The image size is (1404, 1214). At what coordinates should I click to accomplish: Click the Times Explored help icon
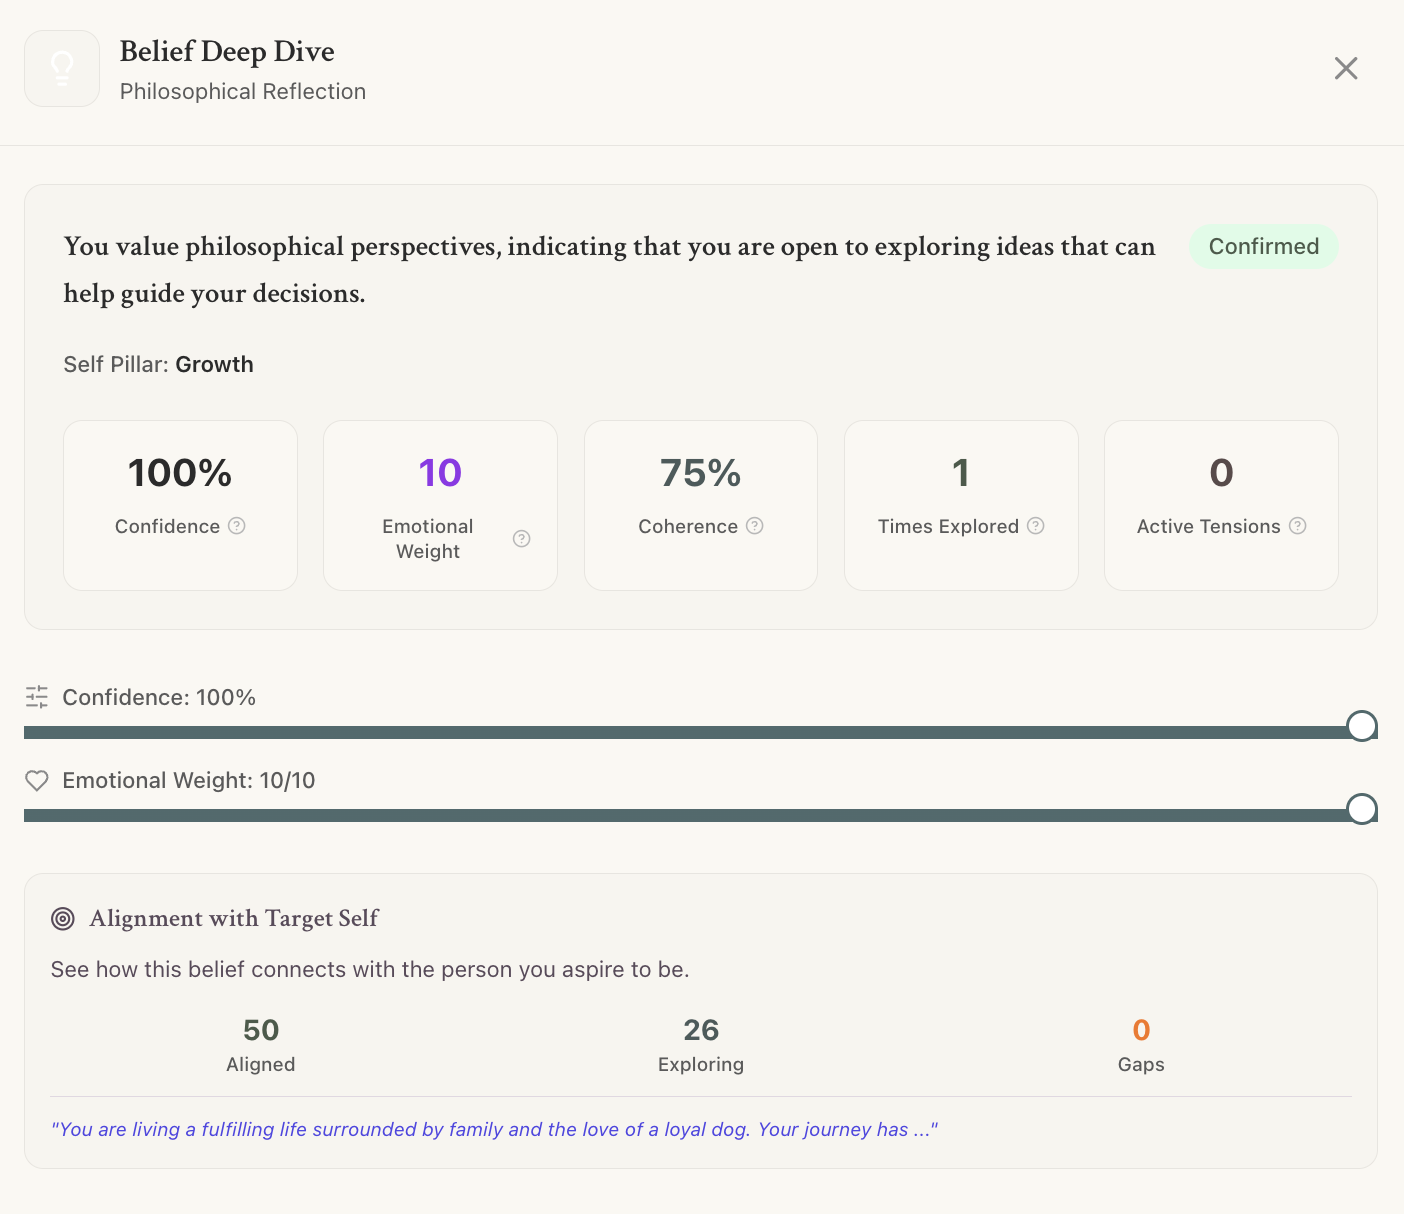click(1036, 526)
